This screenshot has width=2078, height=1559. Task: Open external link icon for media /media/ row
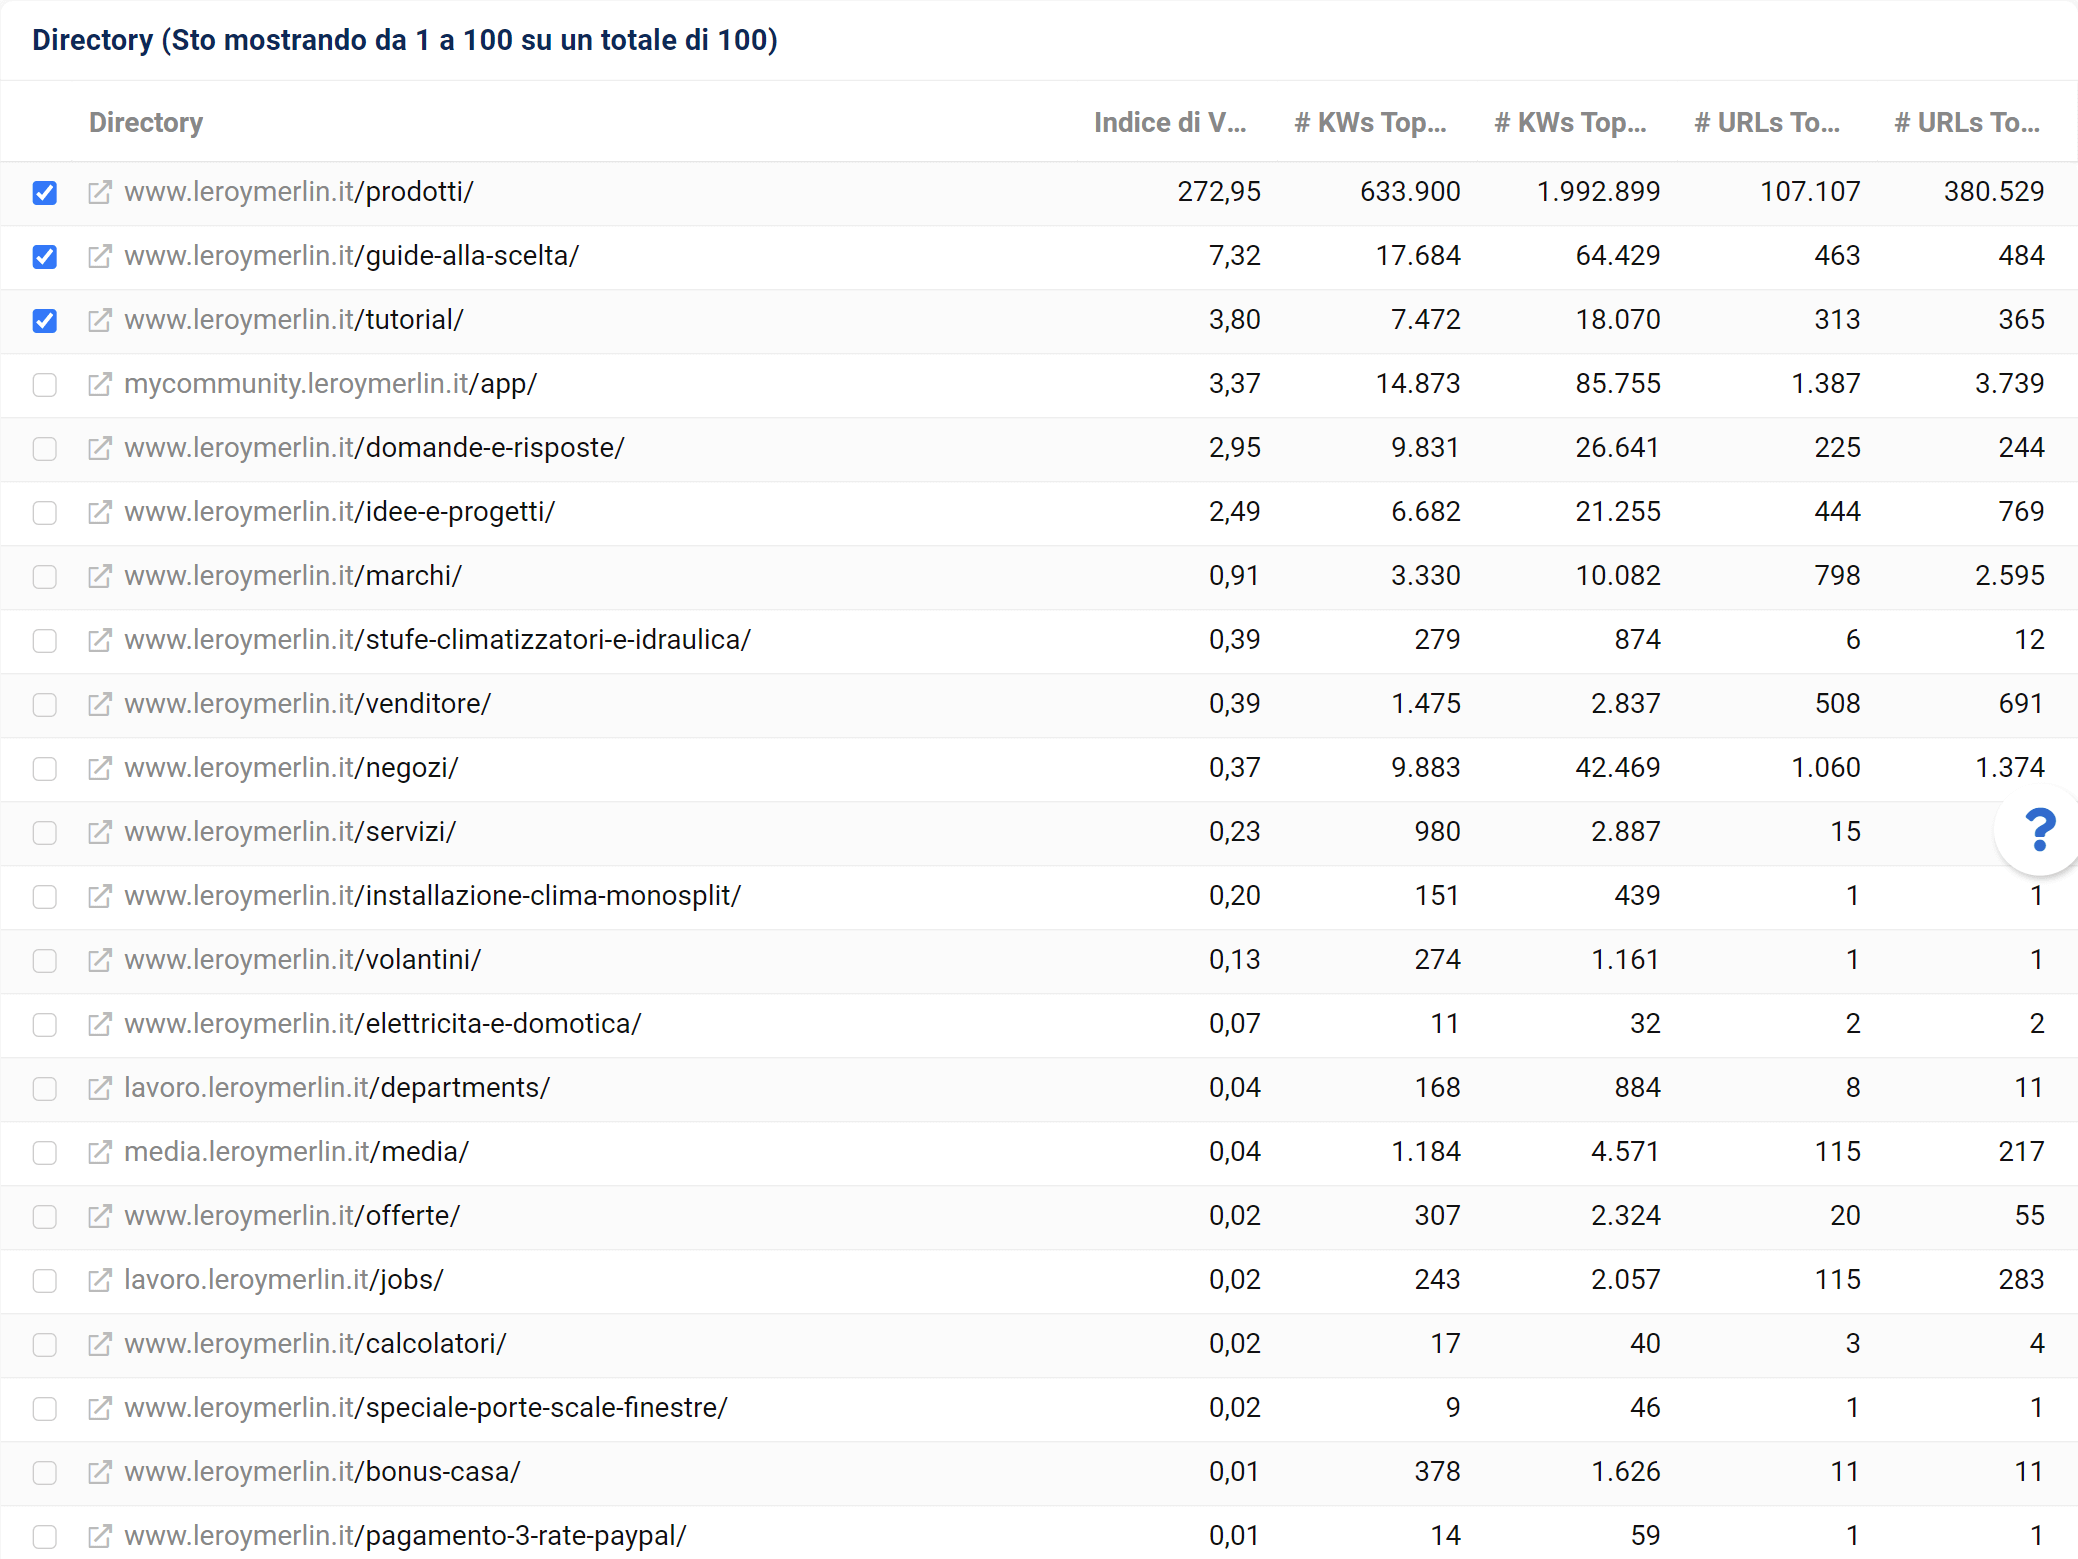(99, 1152)
